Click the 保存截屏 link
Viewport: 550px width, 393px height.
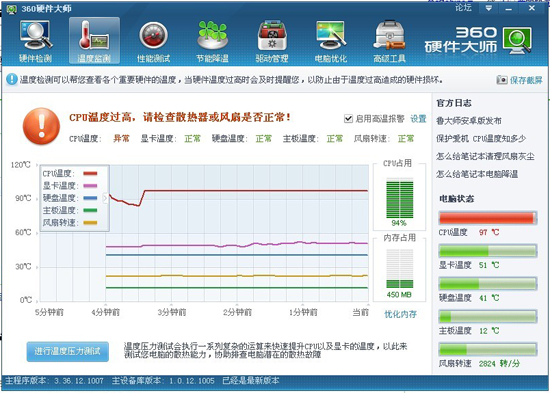[x=526, y=80]
